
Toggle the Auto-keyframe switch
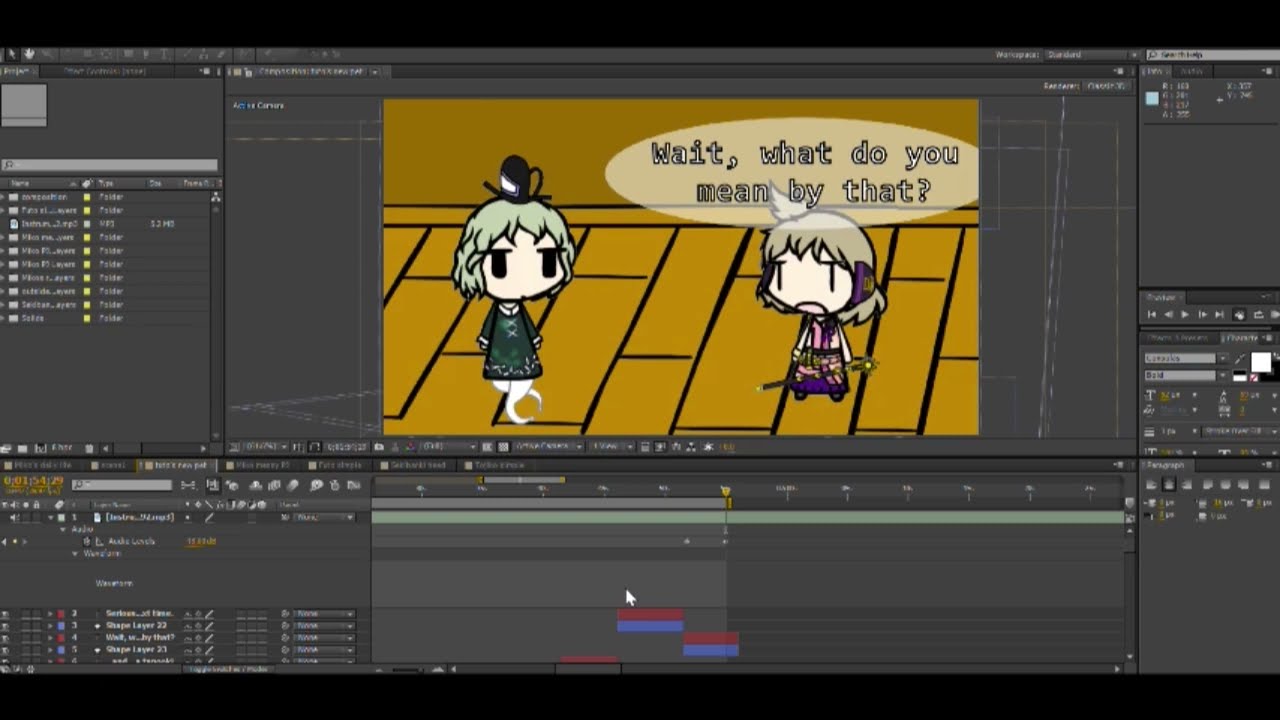(x=335, y=485)
